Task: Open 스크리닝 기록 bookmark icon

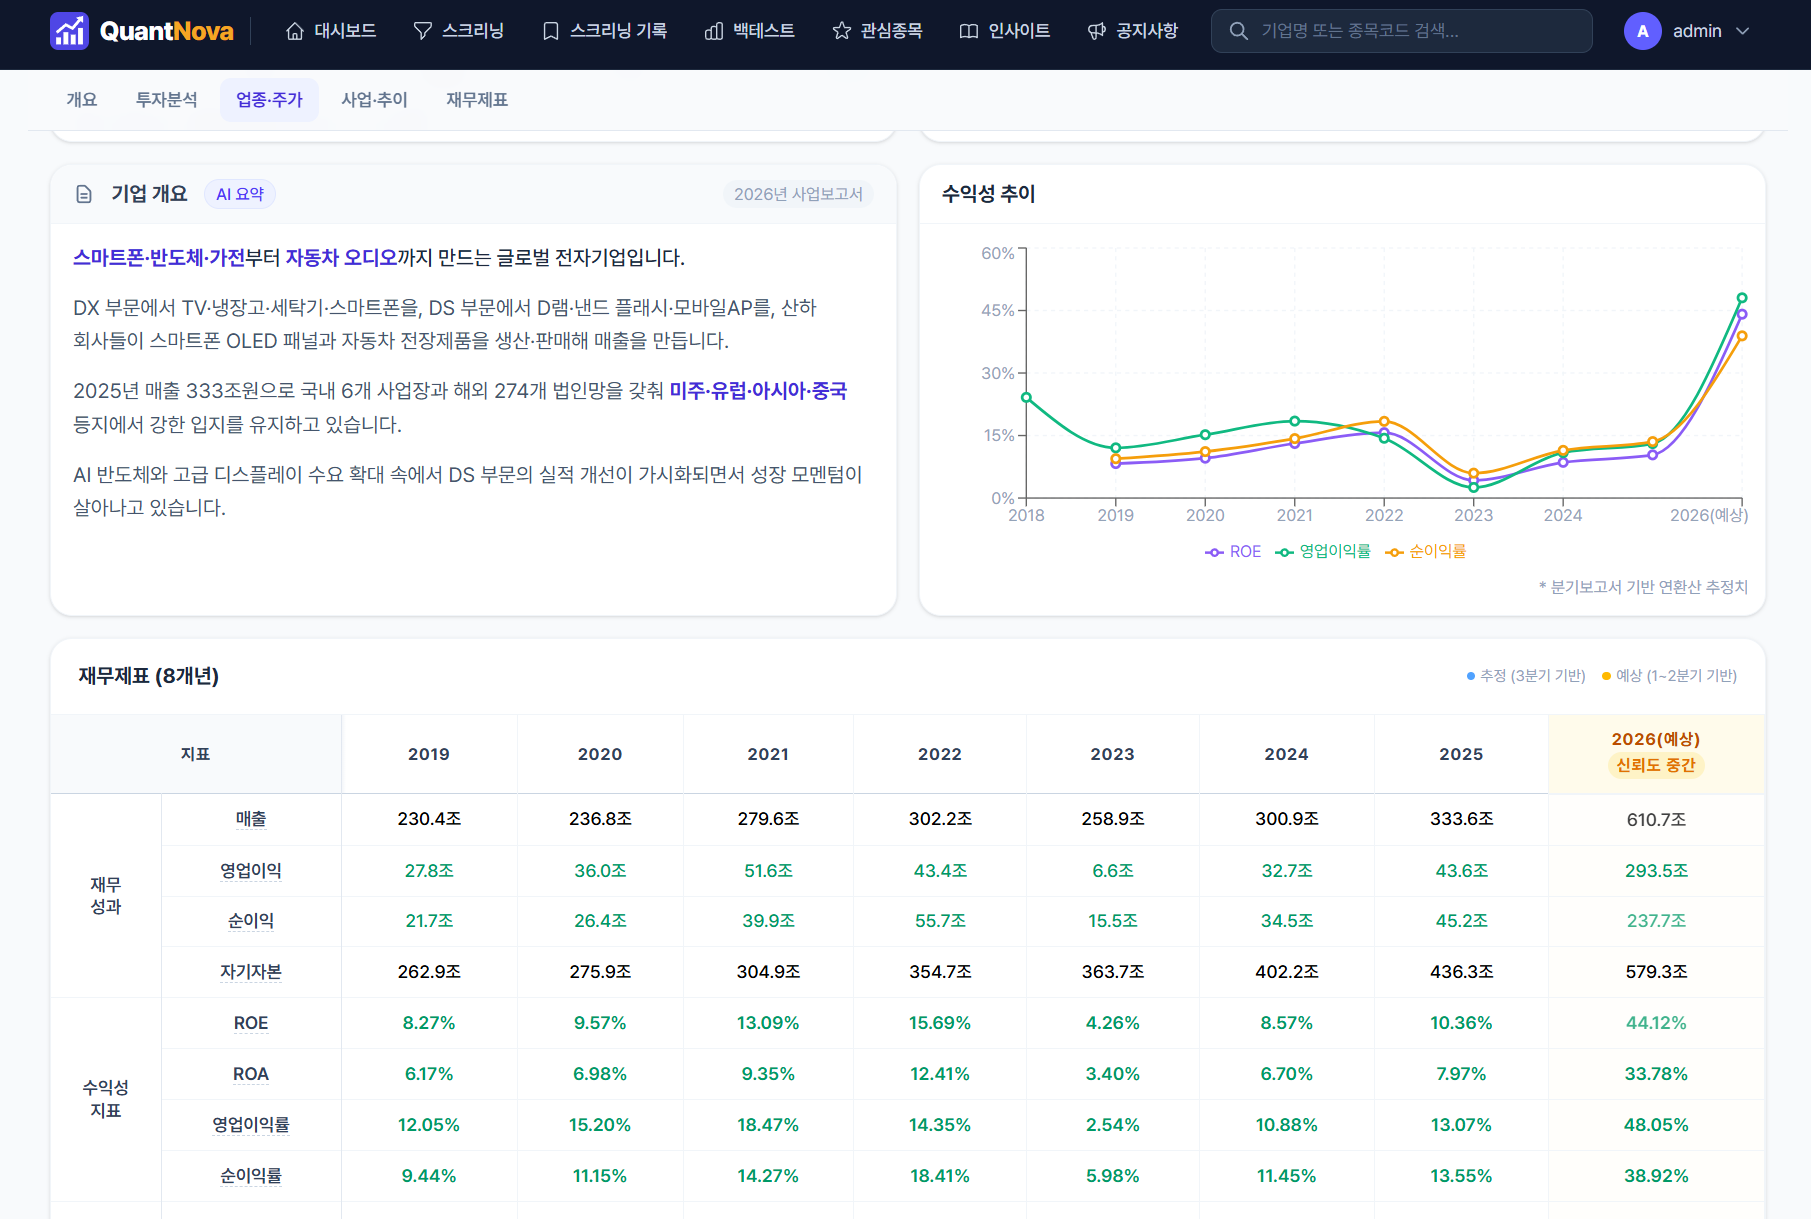Action: pos(551,31)
